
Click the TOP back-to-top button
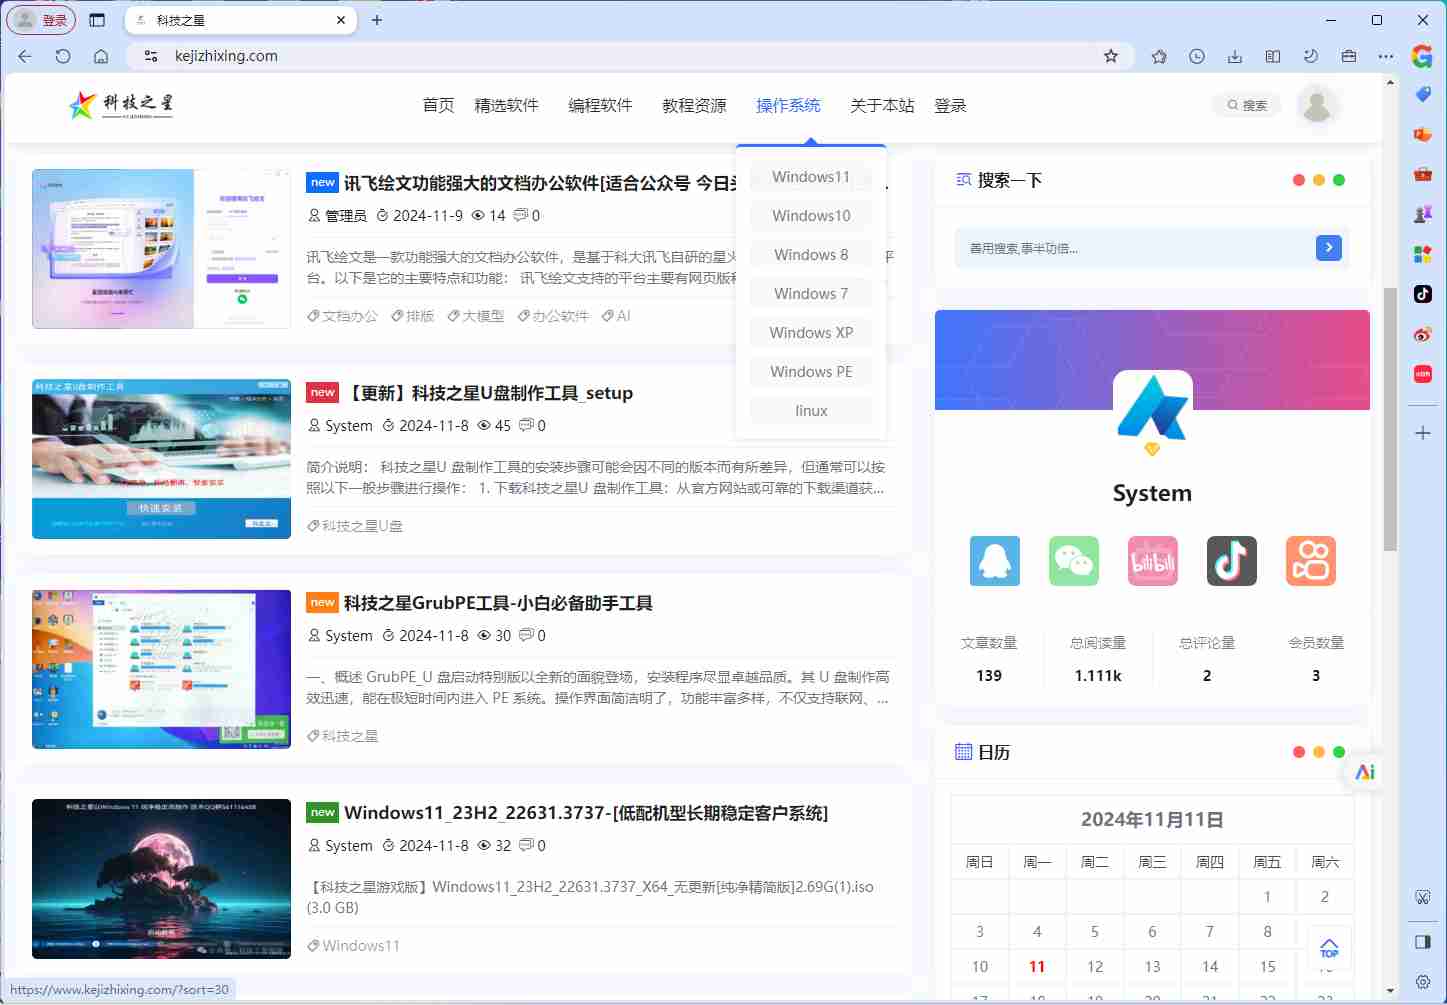pos(1328,948)
